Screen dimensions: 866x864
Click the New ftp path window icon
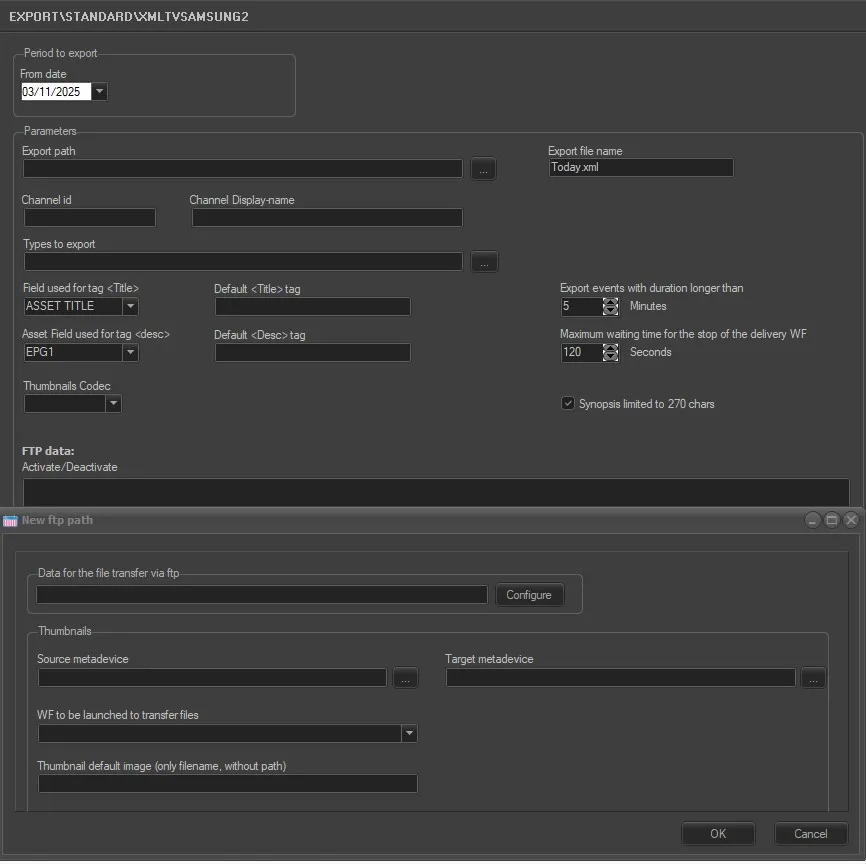10,521
